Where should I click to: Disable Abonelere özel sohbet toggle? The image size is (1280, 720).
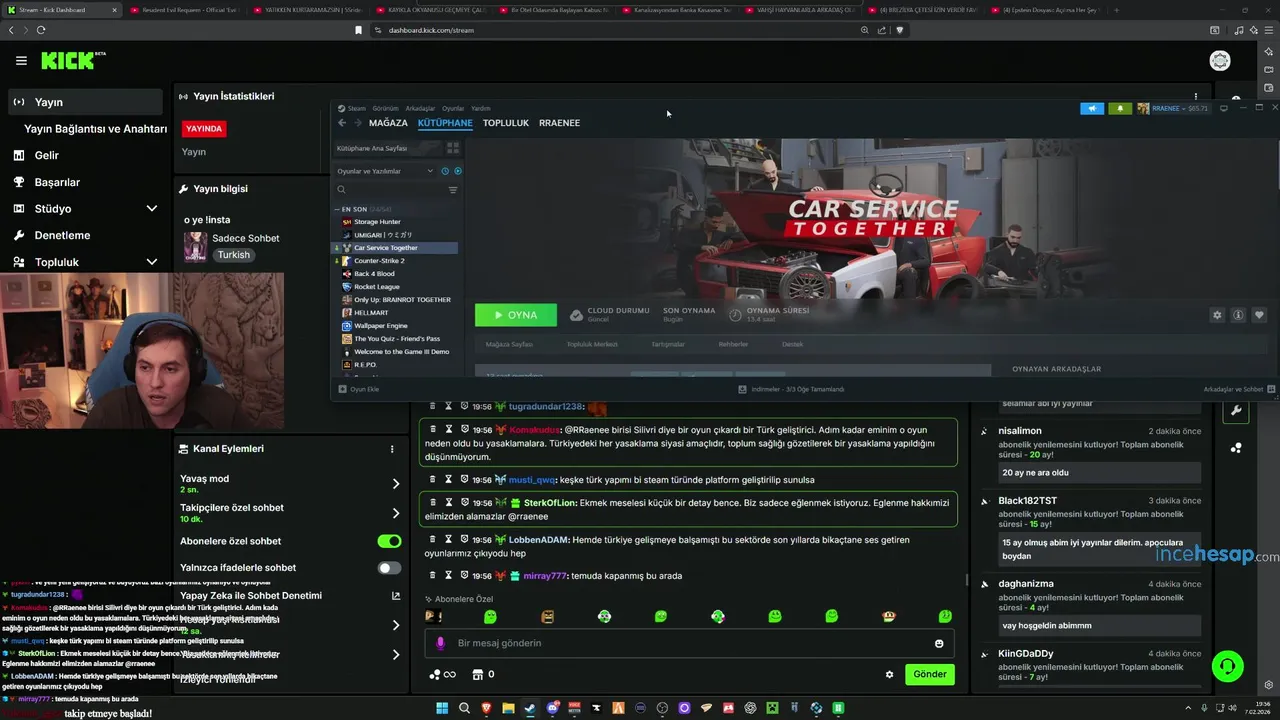[x=389, y=541]
